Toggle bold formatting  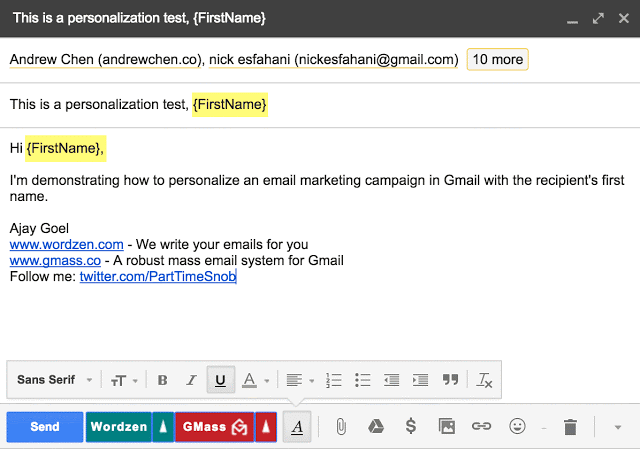[163, 380]
